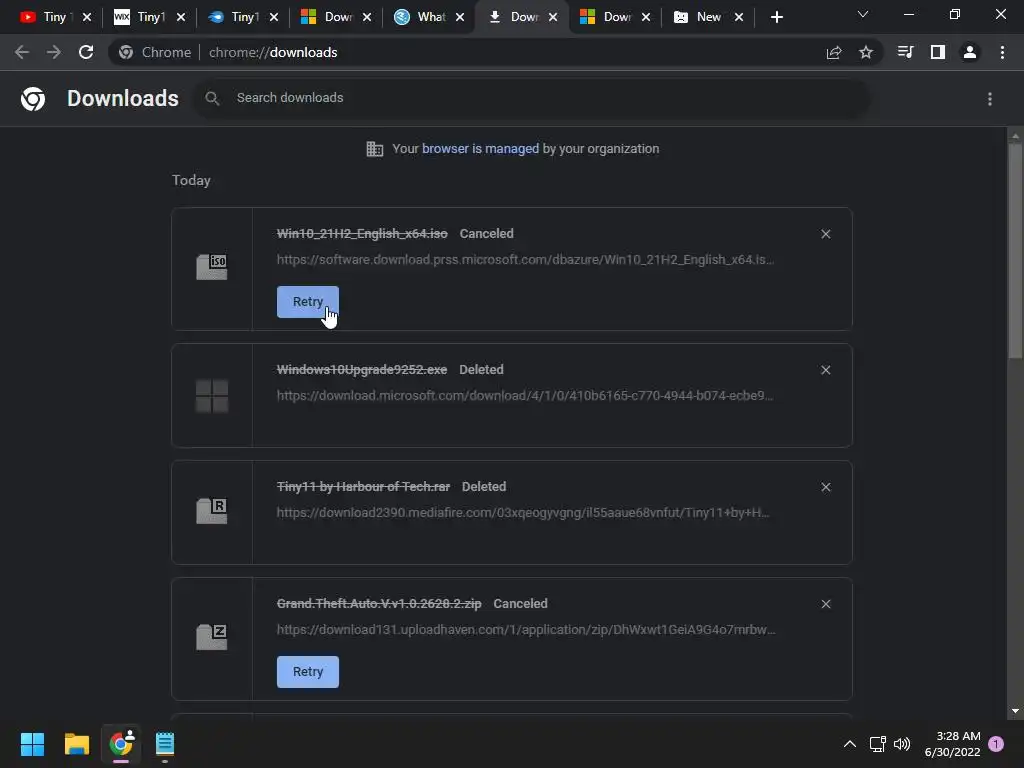The height and width of the screenshot is (768, 1024).
Task: Open the mediafire.com source URL link
Action: (x=522, y=512)
